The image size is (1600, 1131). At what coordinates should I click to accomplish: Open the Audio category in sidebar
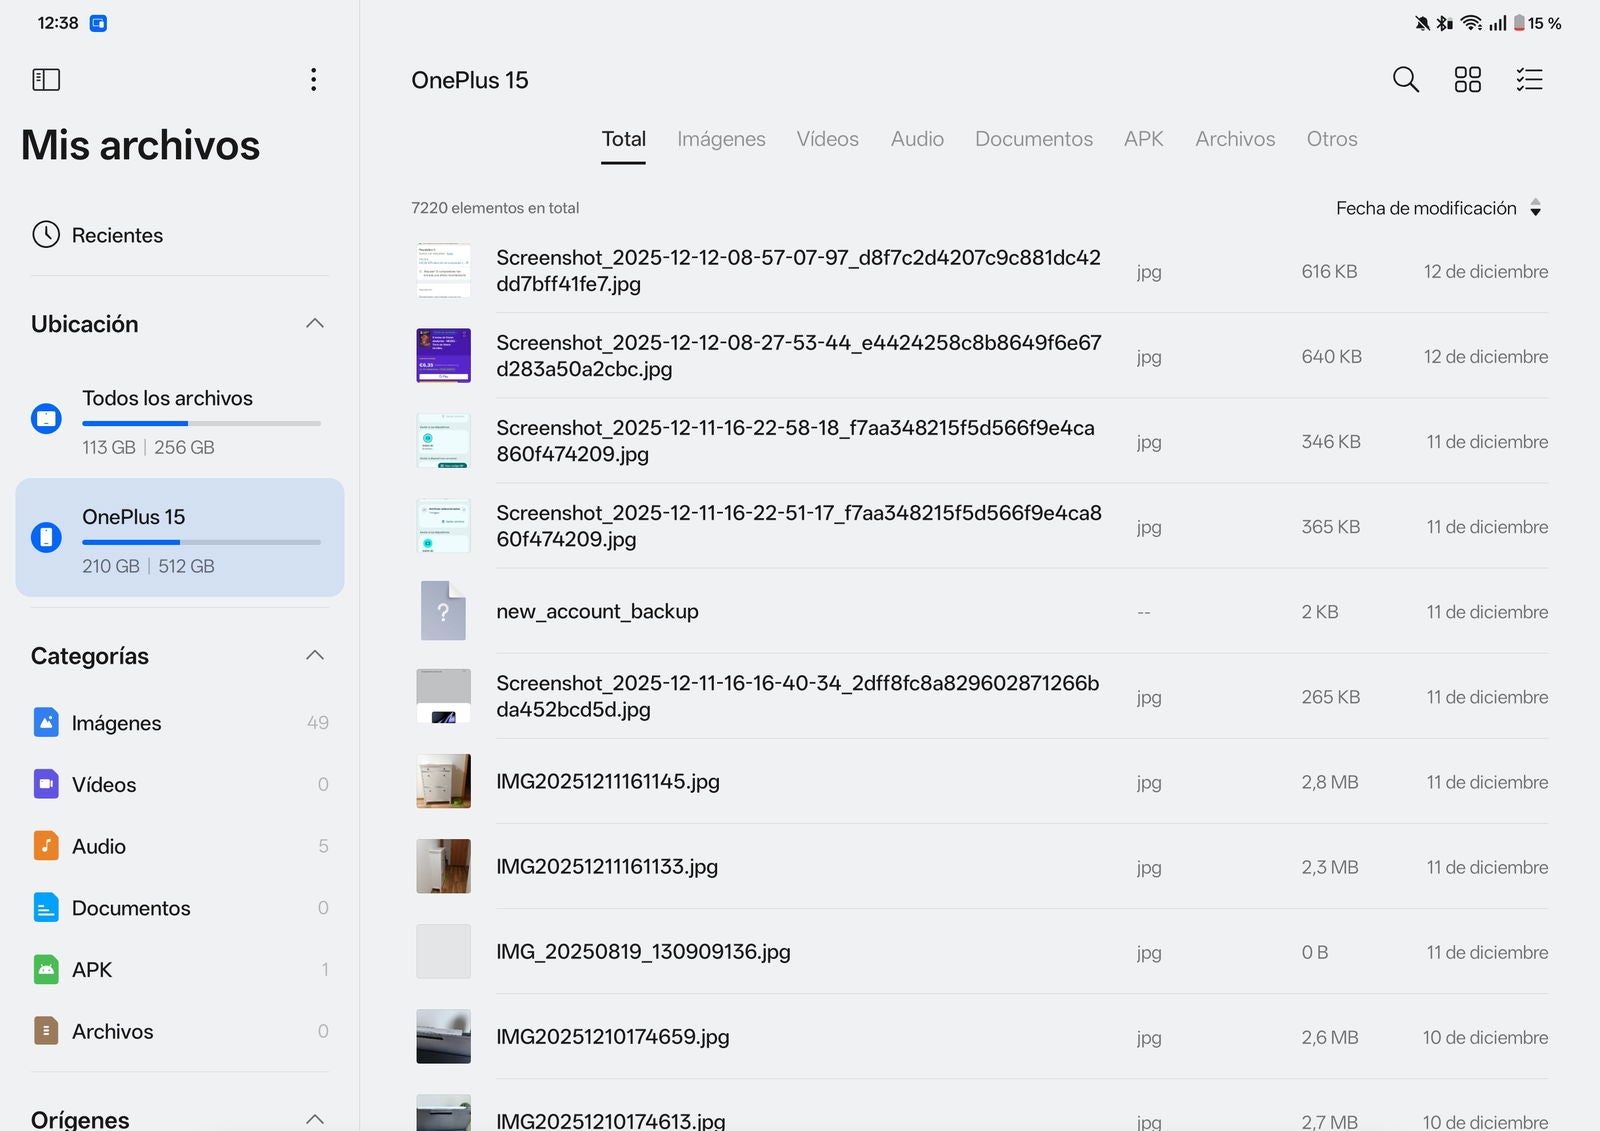tap(99, 847)
